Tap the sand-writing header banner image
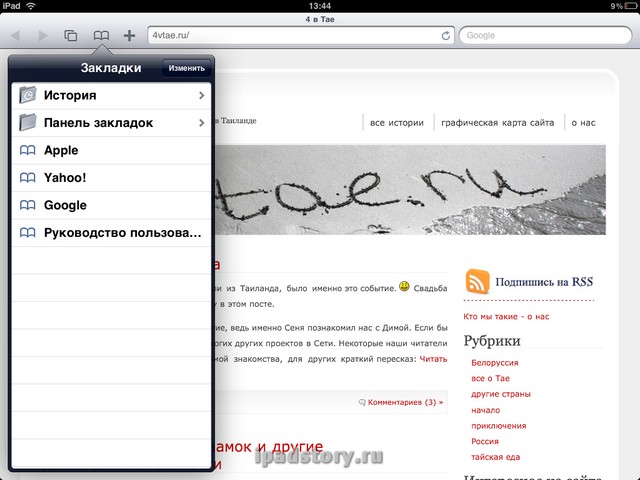 [410, 190]
